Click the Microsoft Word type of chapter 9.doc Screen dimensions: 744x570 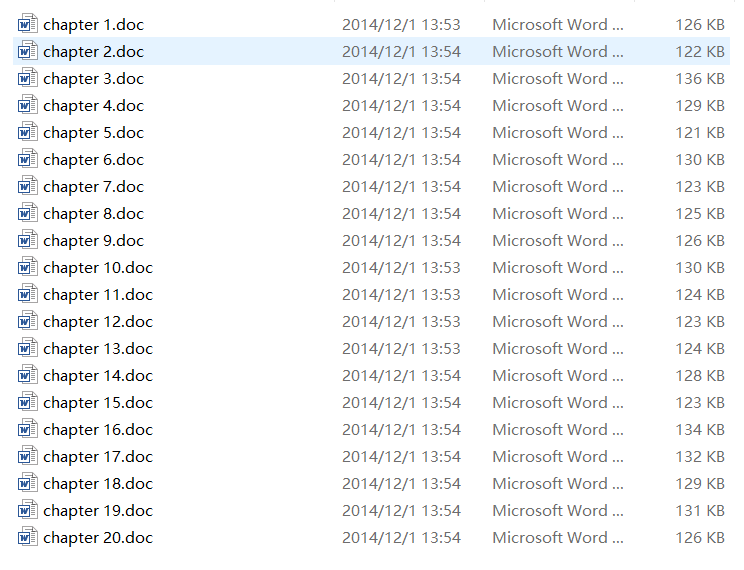558,241
